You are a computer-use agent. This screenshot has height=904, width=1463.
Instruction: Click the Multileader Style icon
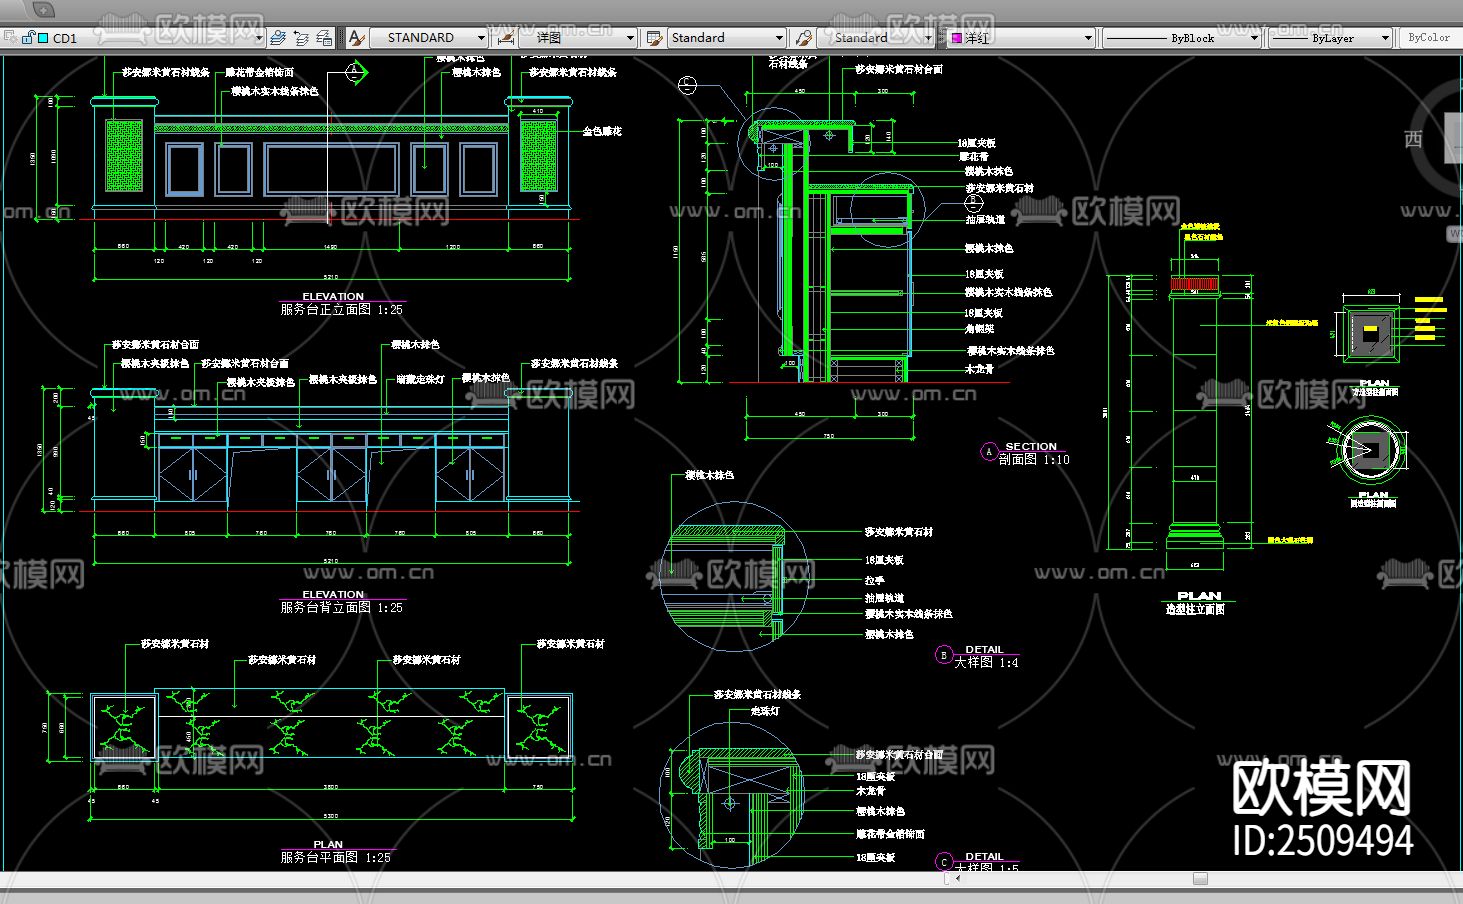(803, 38)
